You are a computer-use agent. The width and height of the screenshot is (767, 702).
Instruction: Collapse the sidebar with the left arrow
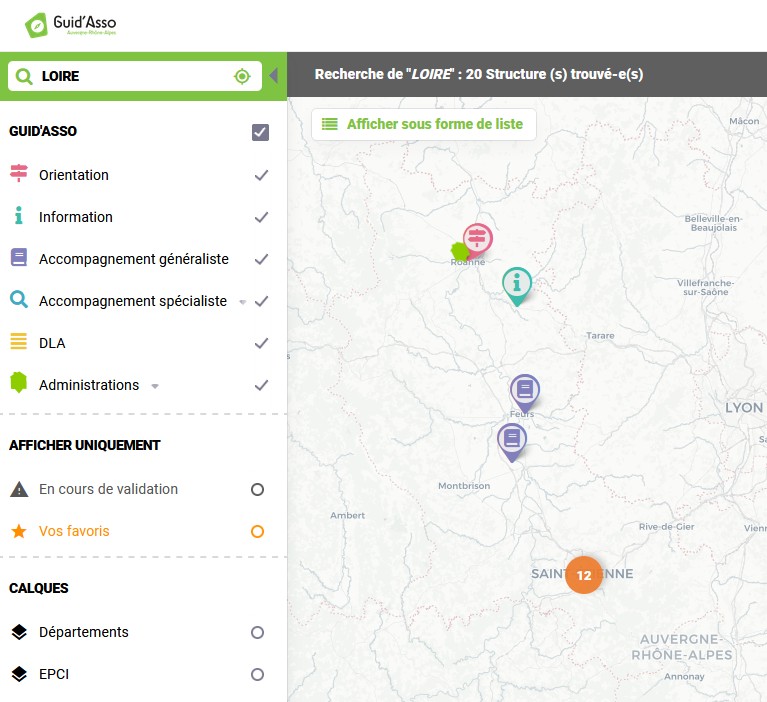click(x=273, y=76)
